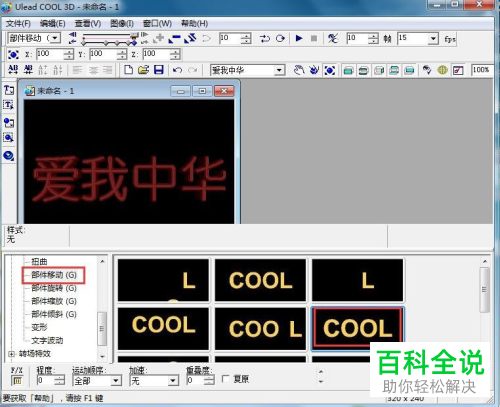
Task: Select 变形 in the effects tree
Action: coord(39,327)
